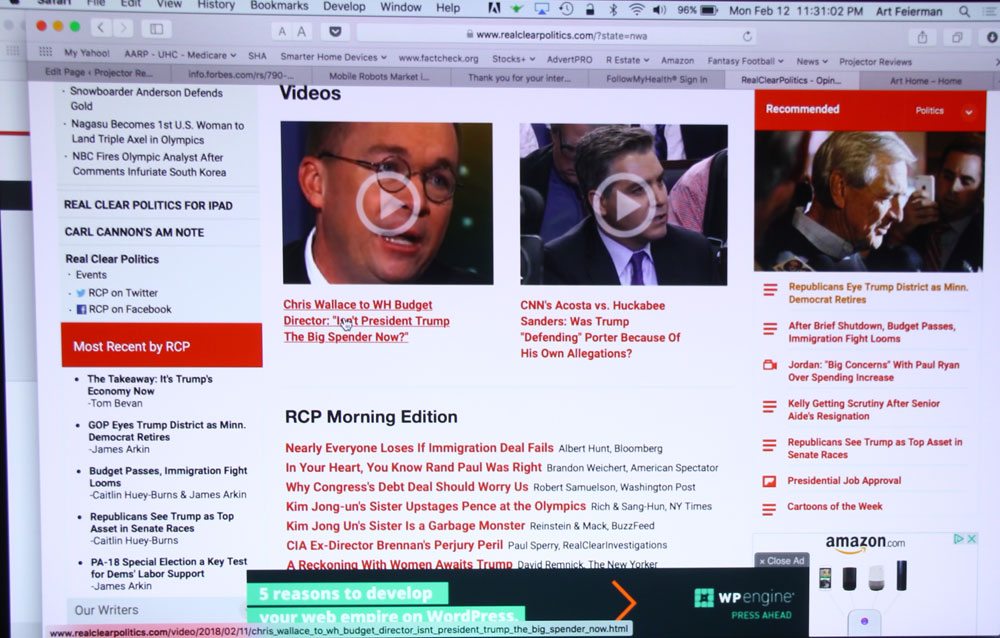The height and width of the screenshot is (638, 1000).
Task: Click the padlock icon in the menu bar
Action: (590, 10)
